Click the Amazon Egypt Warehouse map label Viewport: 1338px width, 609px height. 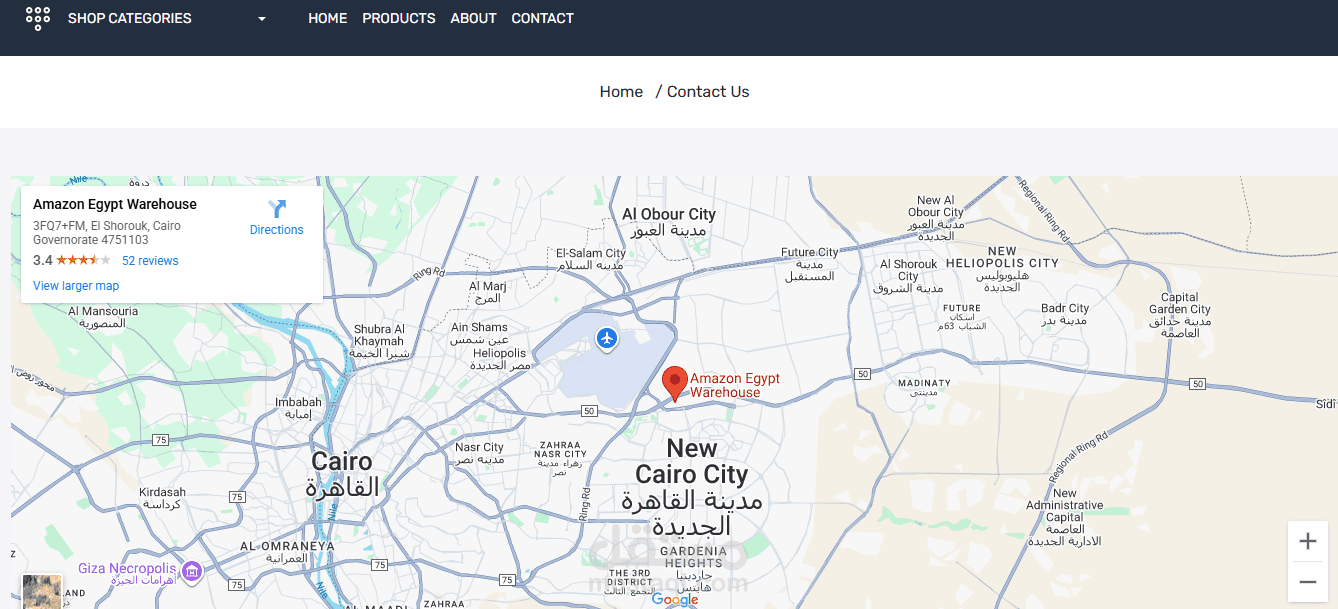(x=735, y=386)
